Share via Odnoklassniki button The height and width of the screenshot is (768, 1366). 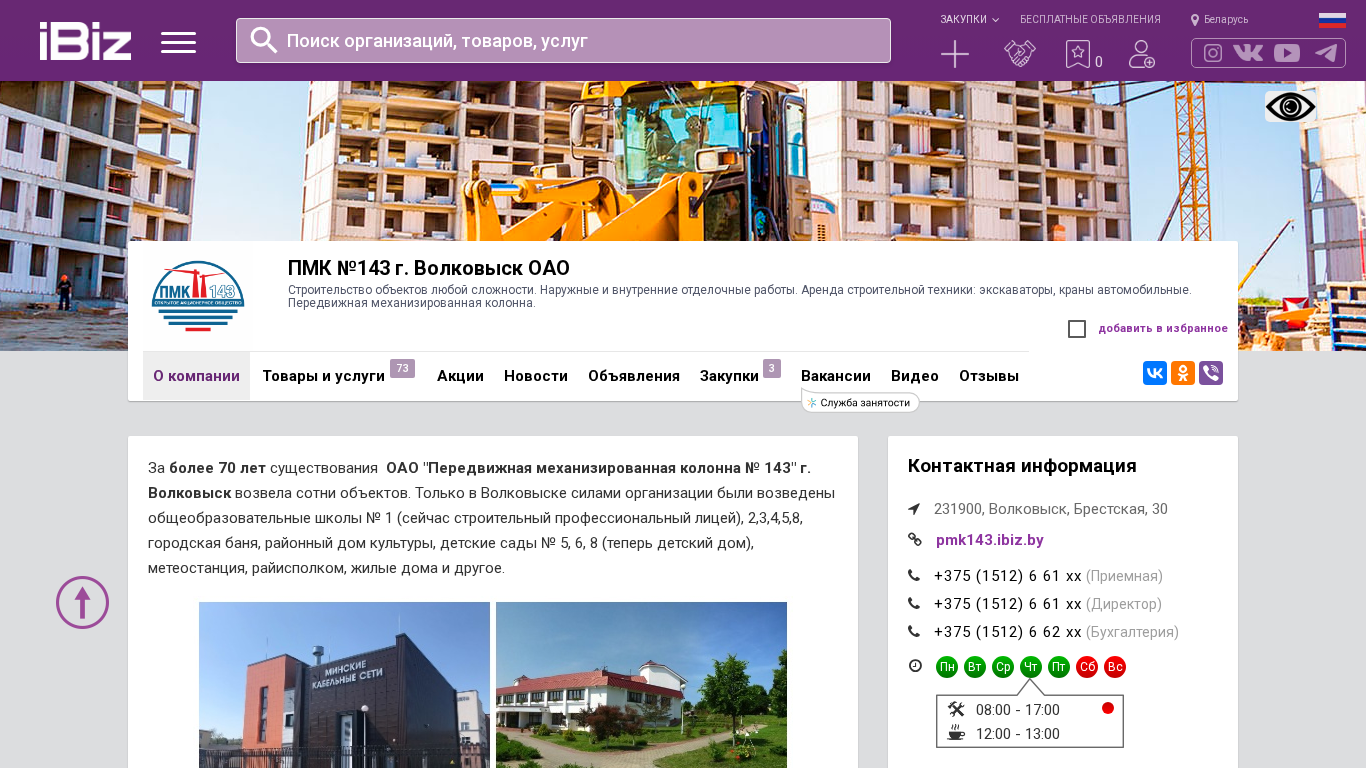tap(1183, 373)
